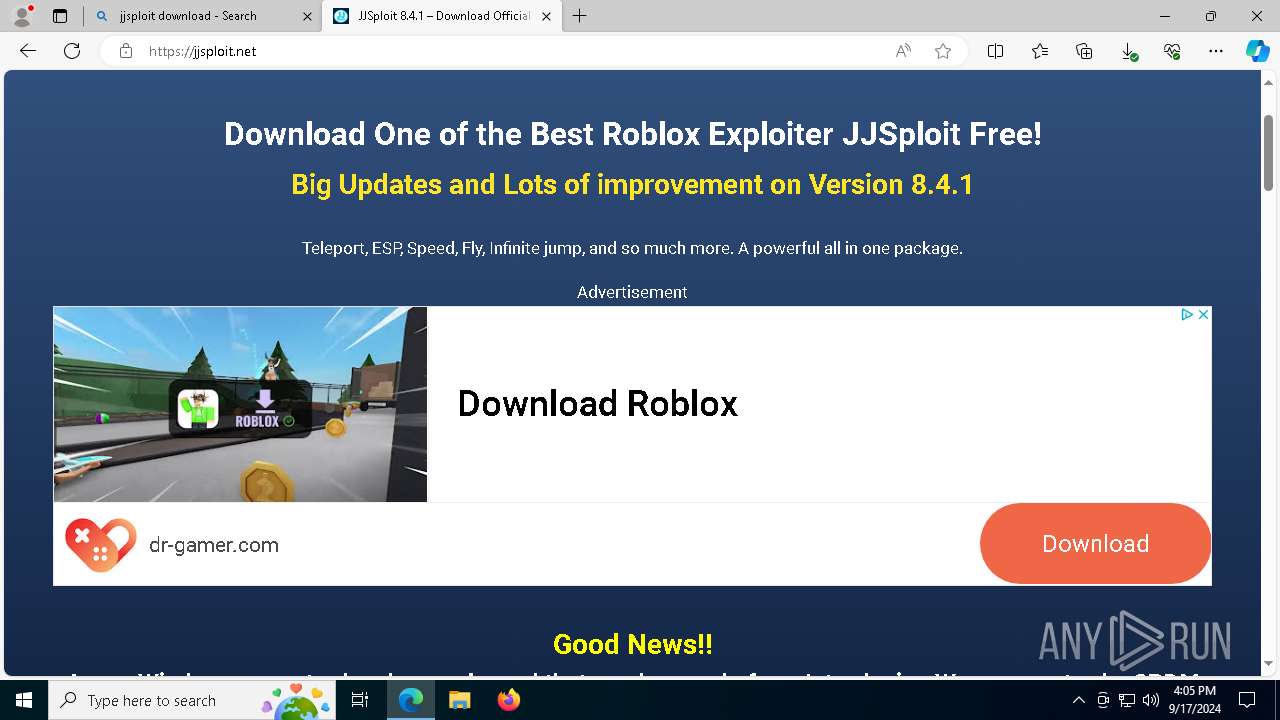The width and height of the screenshot is (1280, 720).
Task: Open the network icon in tray
Action: [1127, 700]
